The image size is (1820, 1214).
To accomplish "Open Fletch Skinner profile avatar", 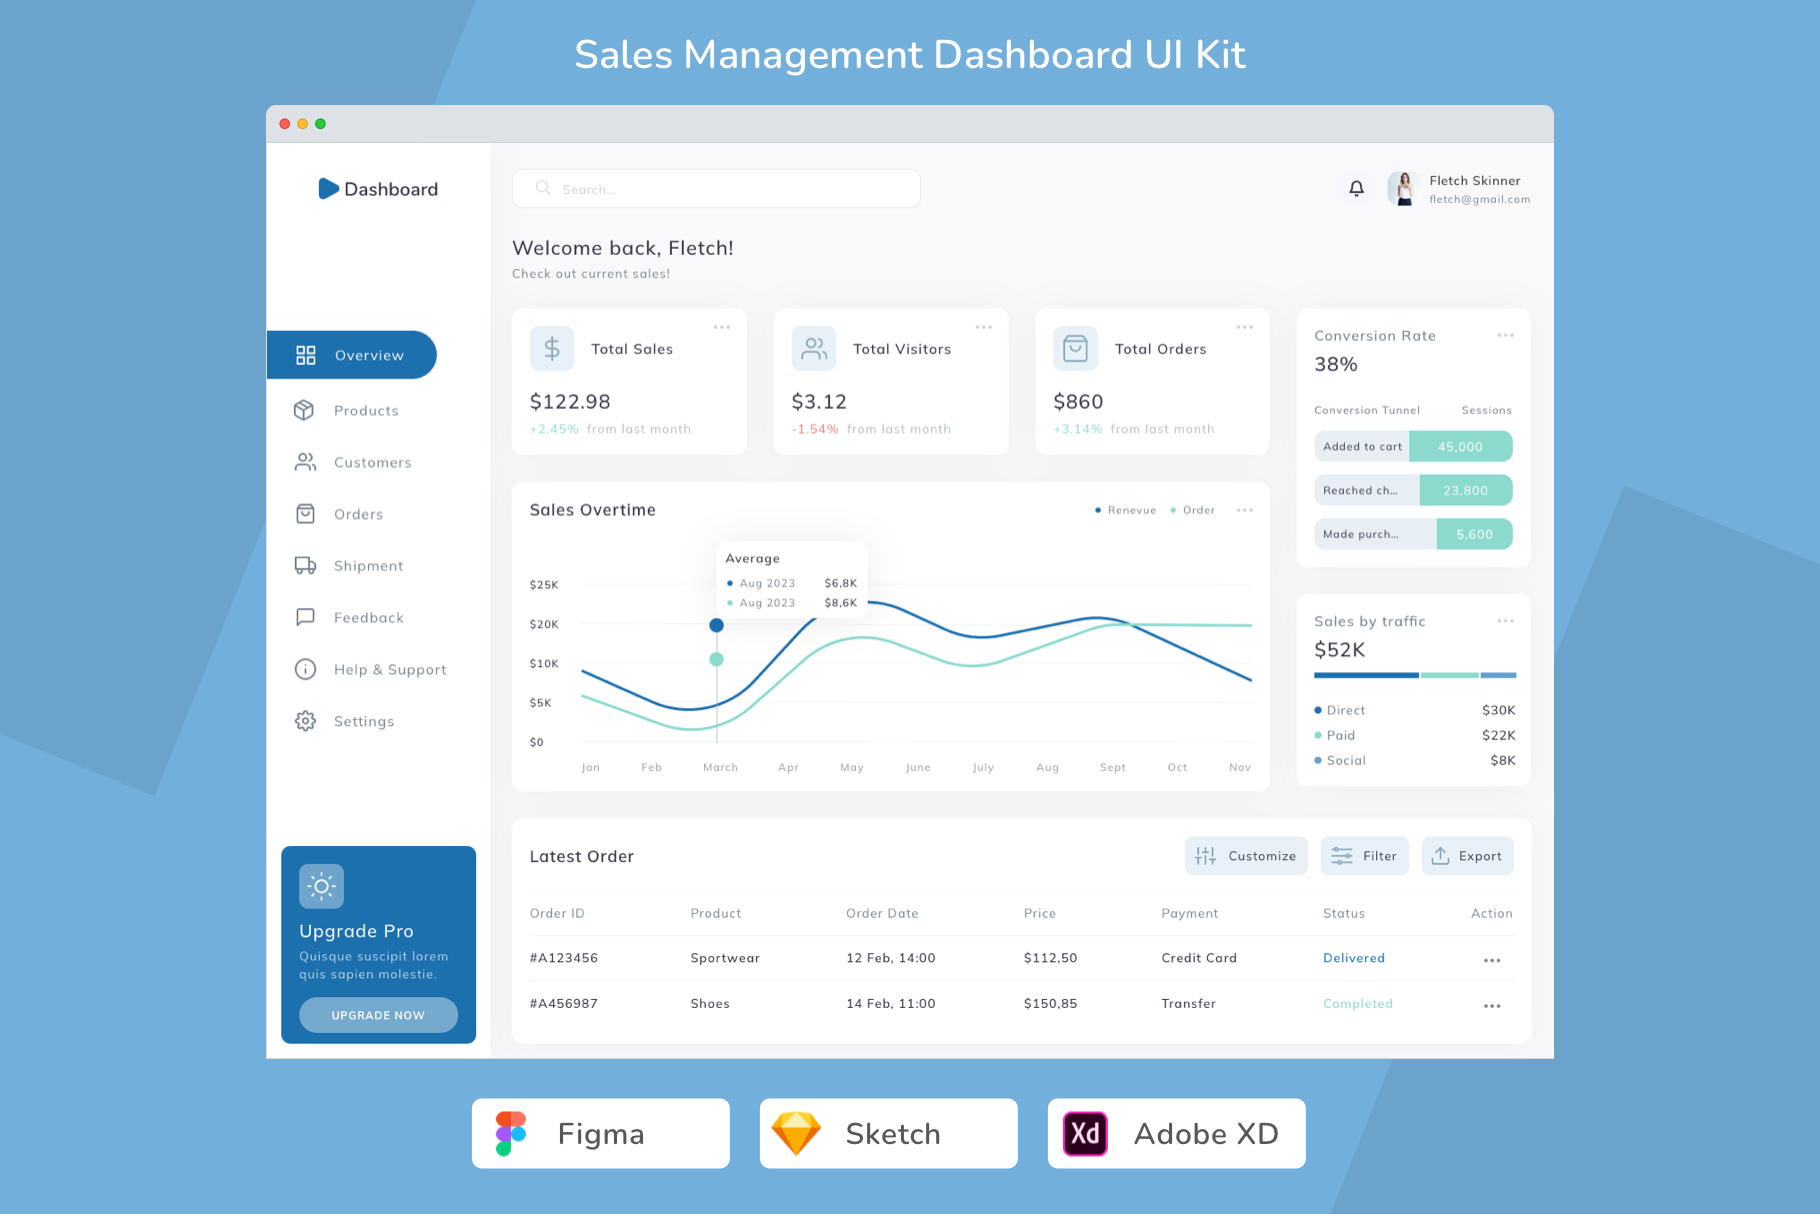I will pos(1404,188).
